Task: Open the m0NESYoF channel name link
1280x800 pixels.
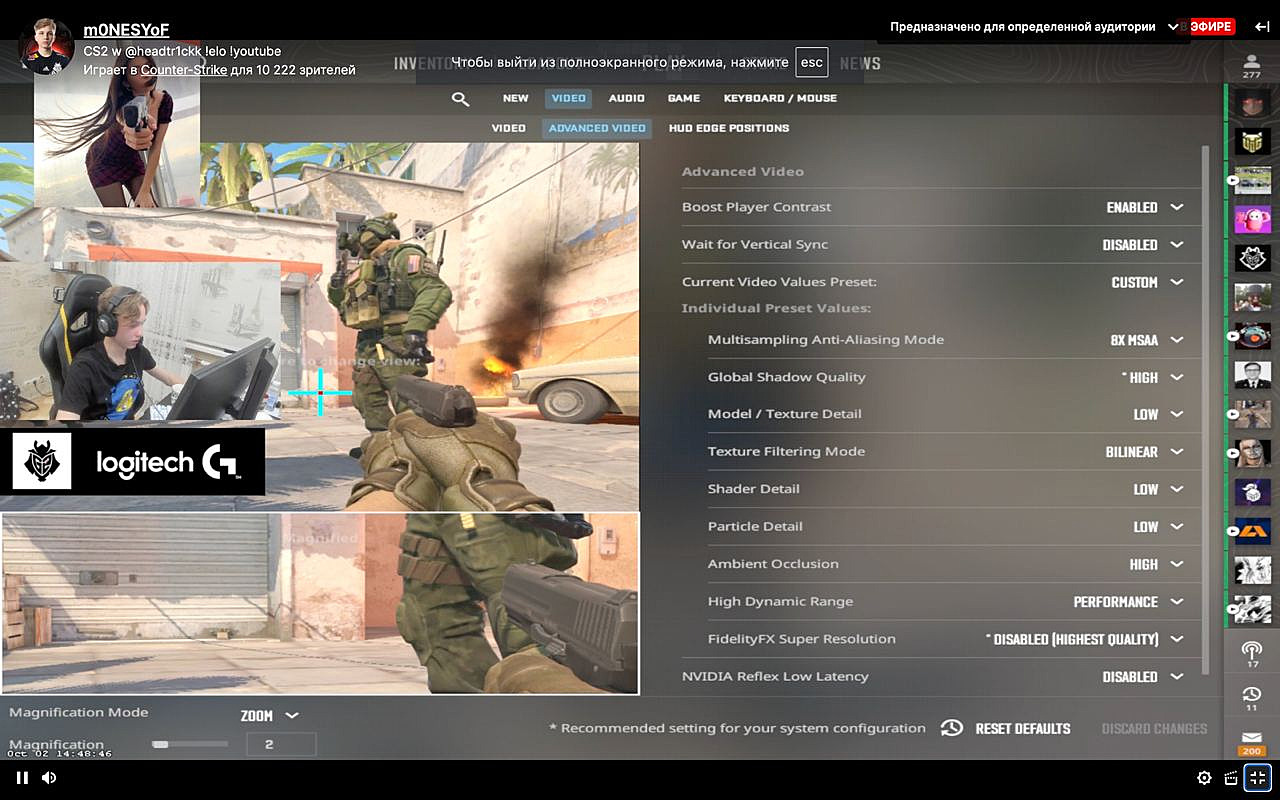Action: click(x=126, y=30)
